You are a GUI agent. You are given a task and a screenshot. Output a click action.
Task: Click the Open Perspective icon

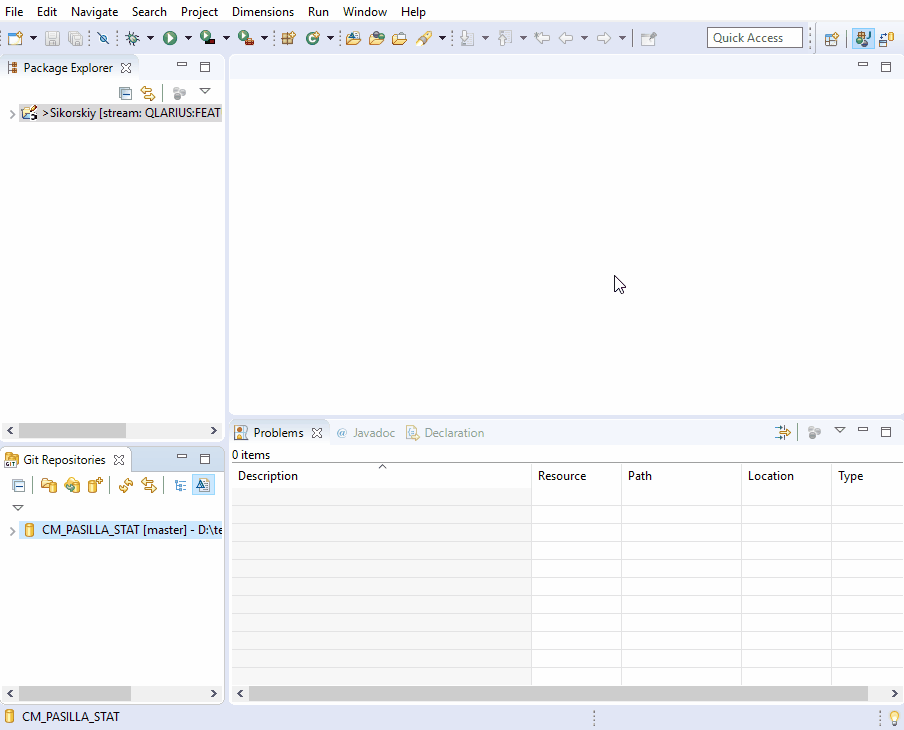click(x=831, y=39)
